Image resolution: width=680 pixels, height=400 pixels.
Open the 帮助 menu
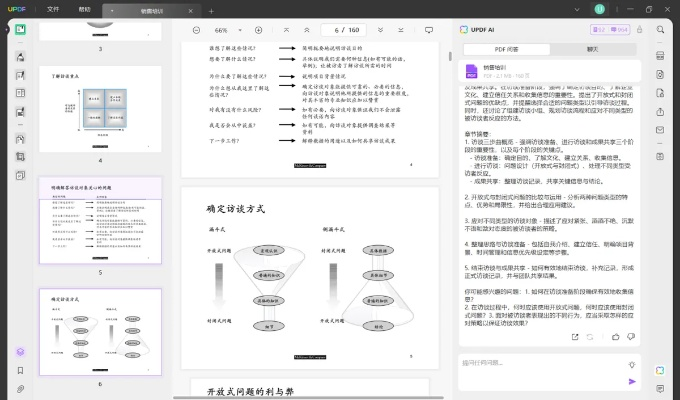pyautogui.click(x=84, y=9)
